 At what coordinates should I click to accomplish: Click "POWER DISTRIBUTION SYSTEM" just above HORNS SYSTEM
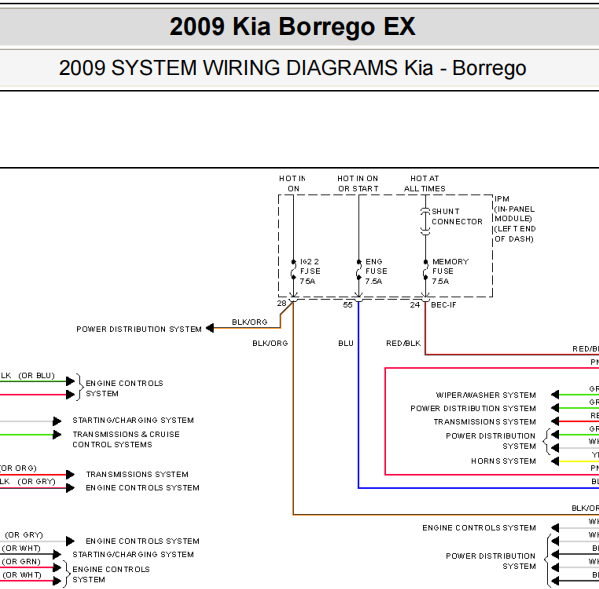coord(491,441)
